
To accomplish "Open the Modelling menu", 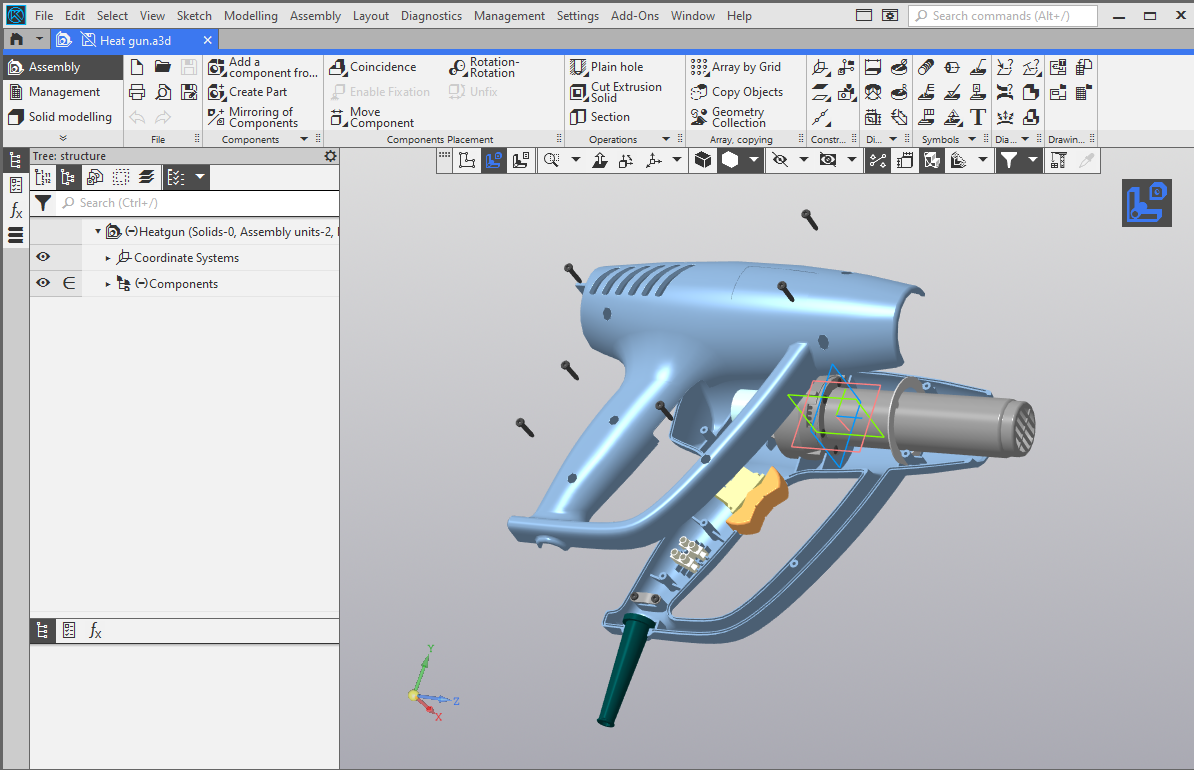I will pyautogui.click(x=251, y=16).
